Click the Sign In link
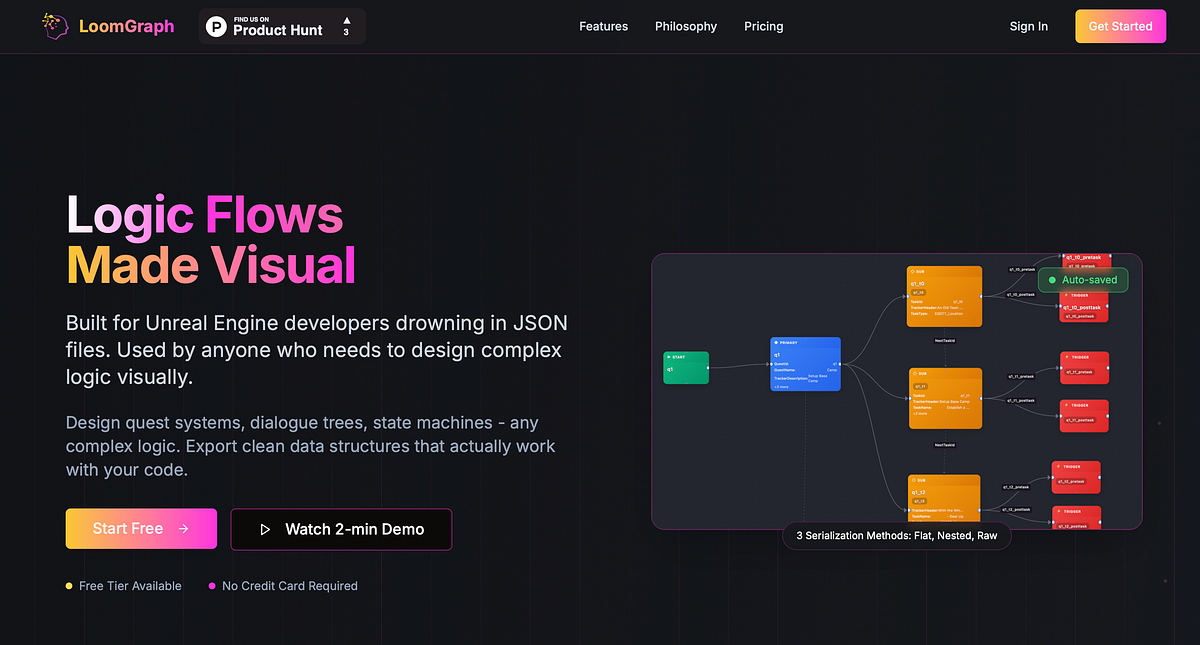The height and width of the screenshot is (645, 1200). click(1029, 26)
